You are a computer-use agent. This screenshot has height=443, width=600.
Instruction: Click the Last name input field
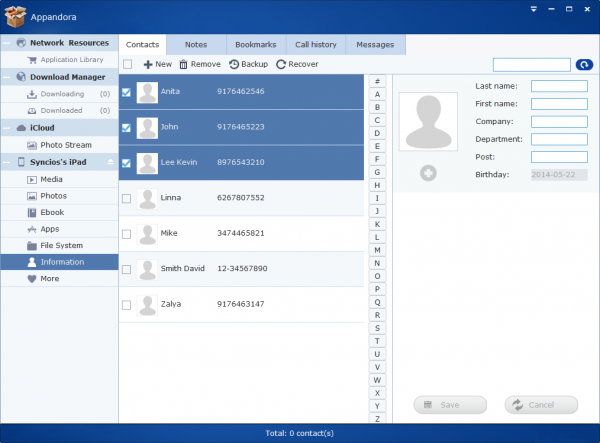[x=559, y=86]
